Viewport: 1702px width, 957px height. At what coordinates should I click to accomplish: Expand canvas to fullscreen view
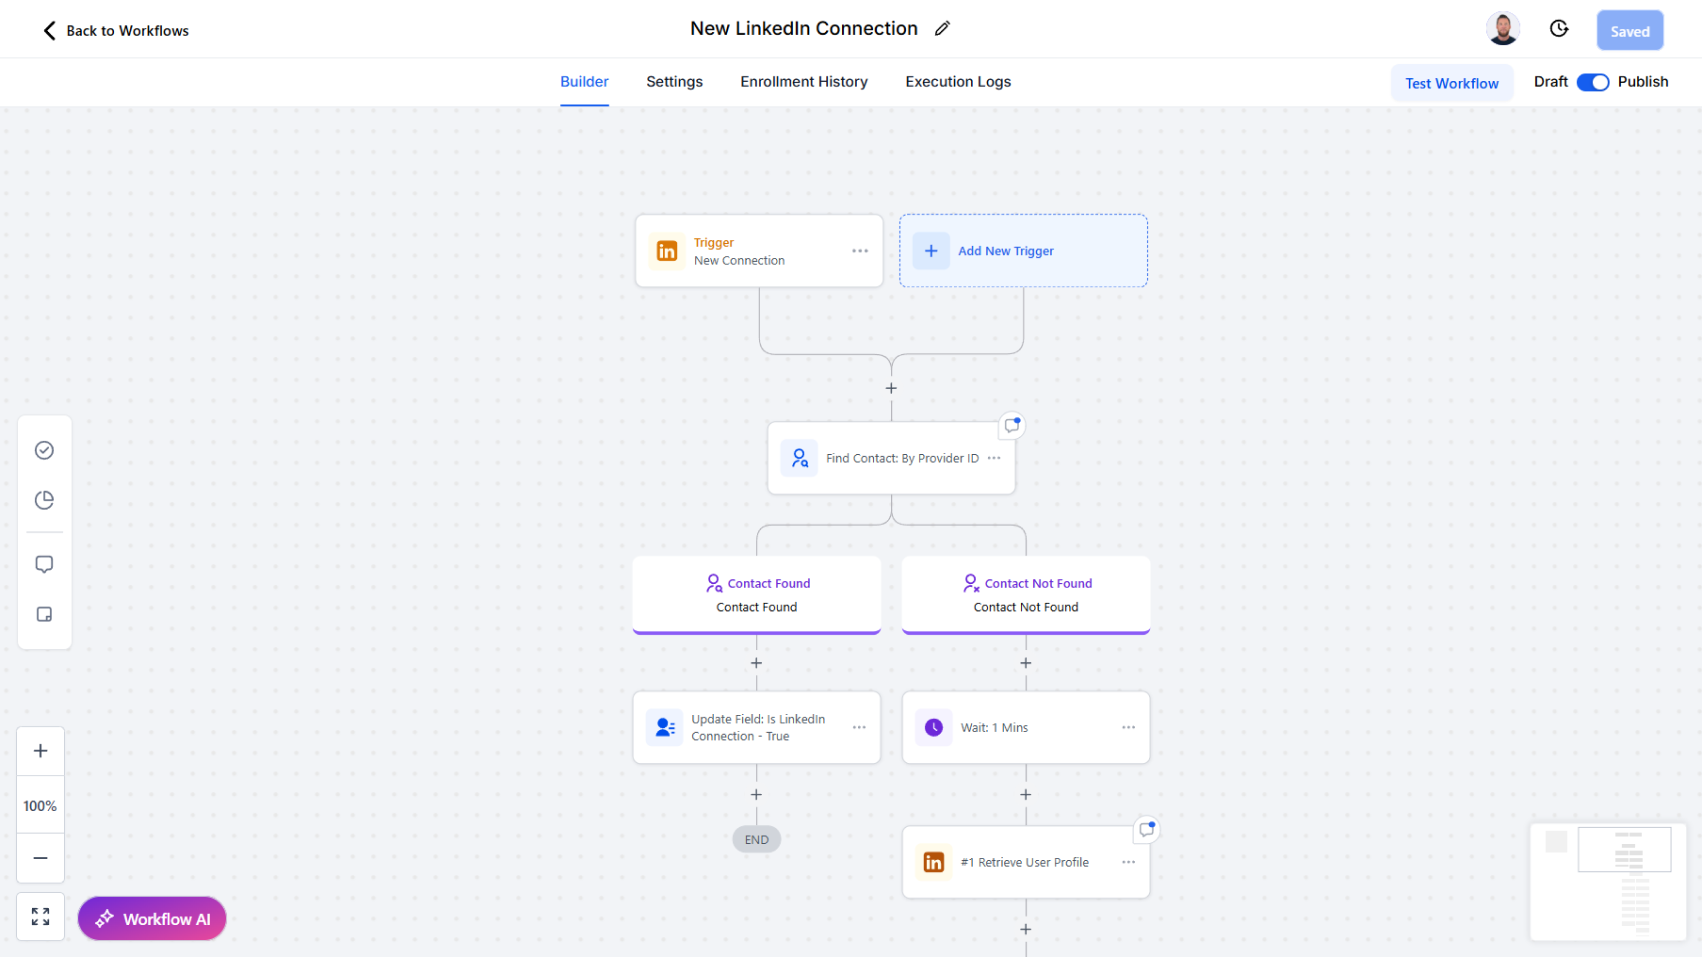tap(40, 916)
